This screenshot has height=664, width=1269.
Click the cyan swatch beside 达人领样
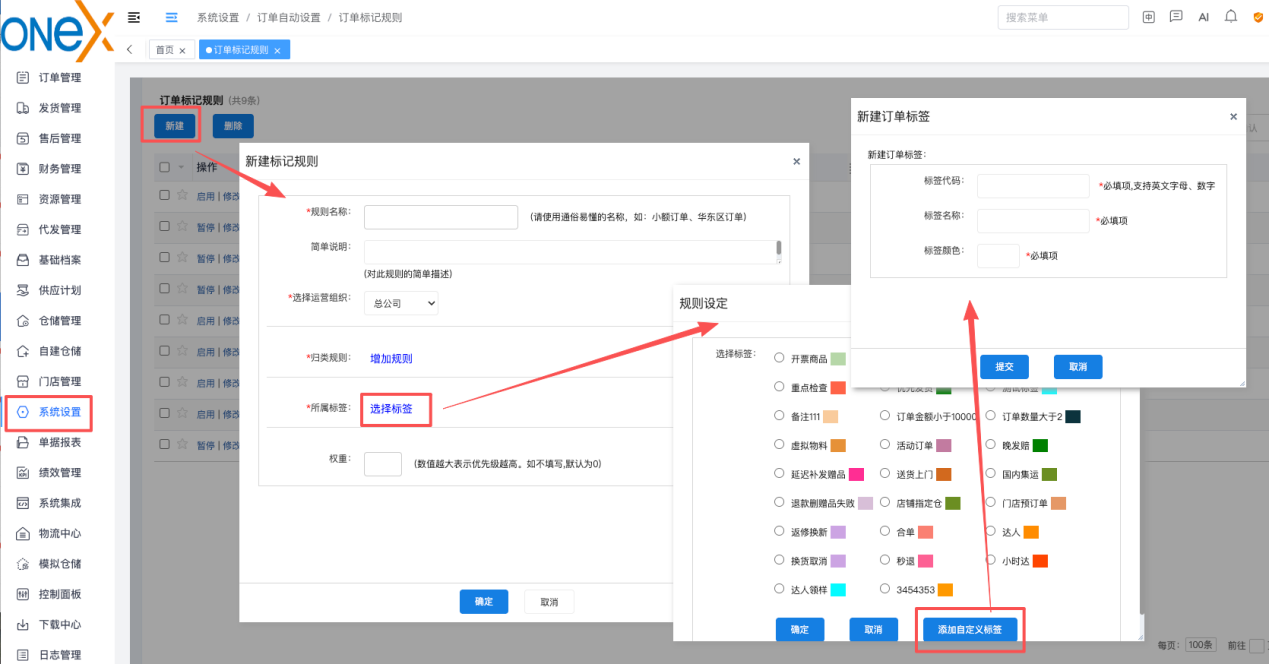click(838, 590)
